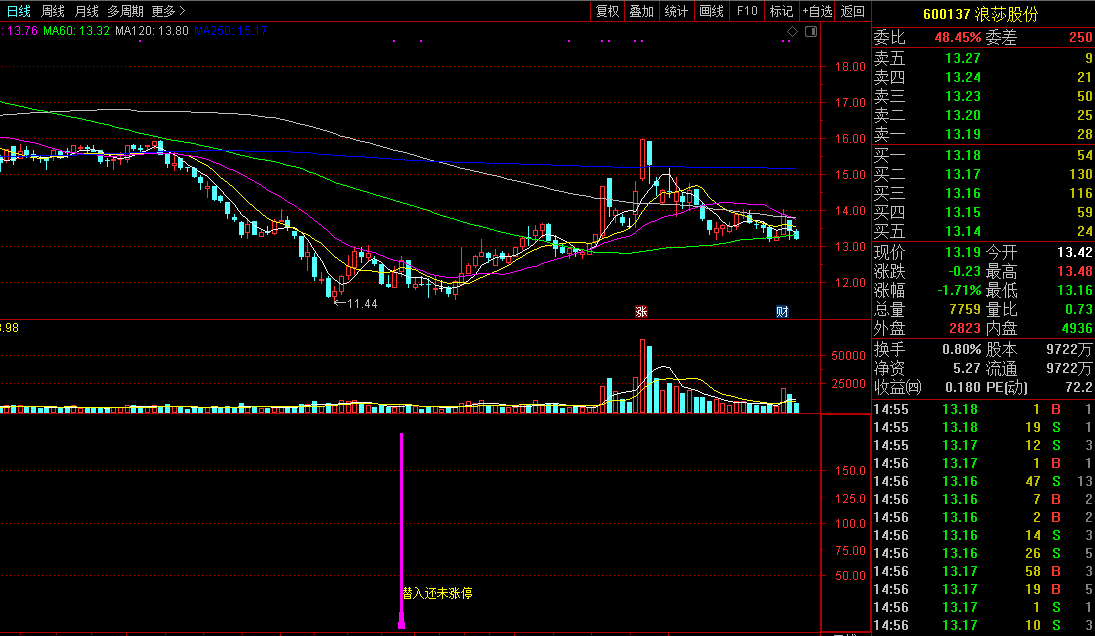Select the 14:56 trade of 26 lots

pyautogui.click(x=983, y=553)
